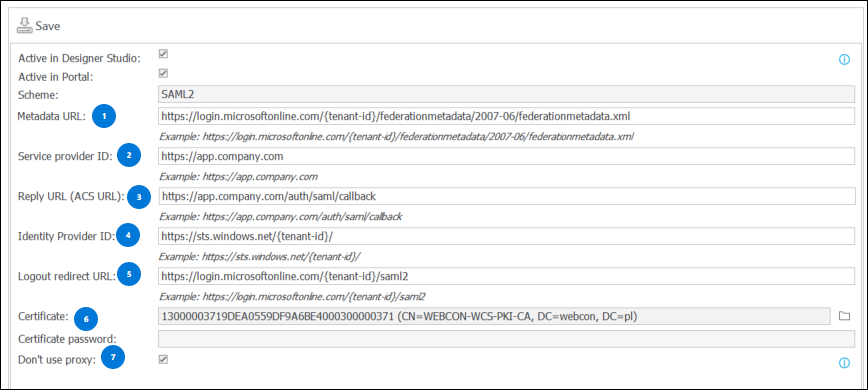Screen dimensions: 868x390
Task: Click the Metadata URL input field
Action: [507, 117]
